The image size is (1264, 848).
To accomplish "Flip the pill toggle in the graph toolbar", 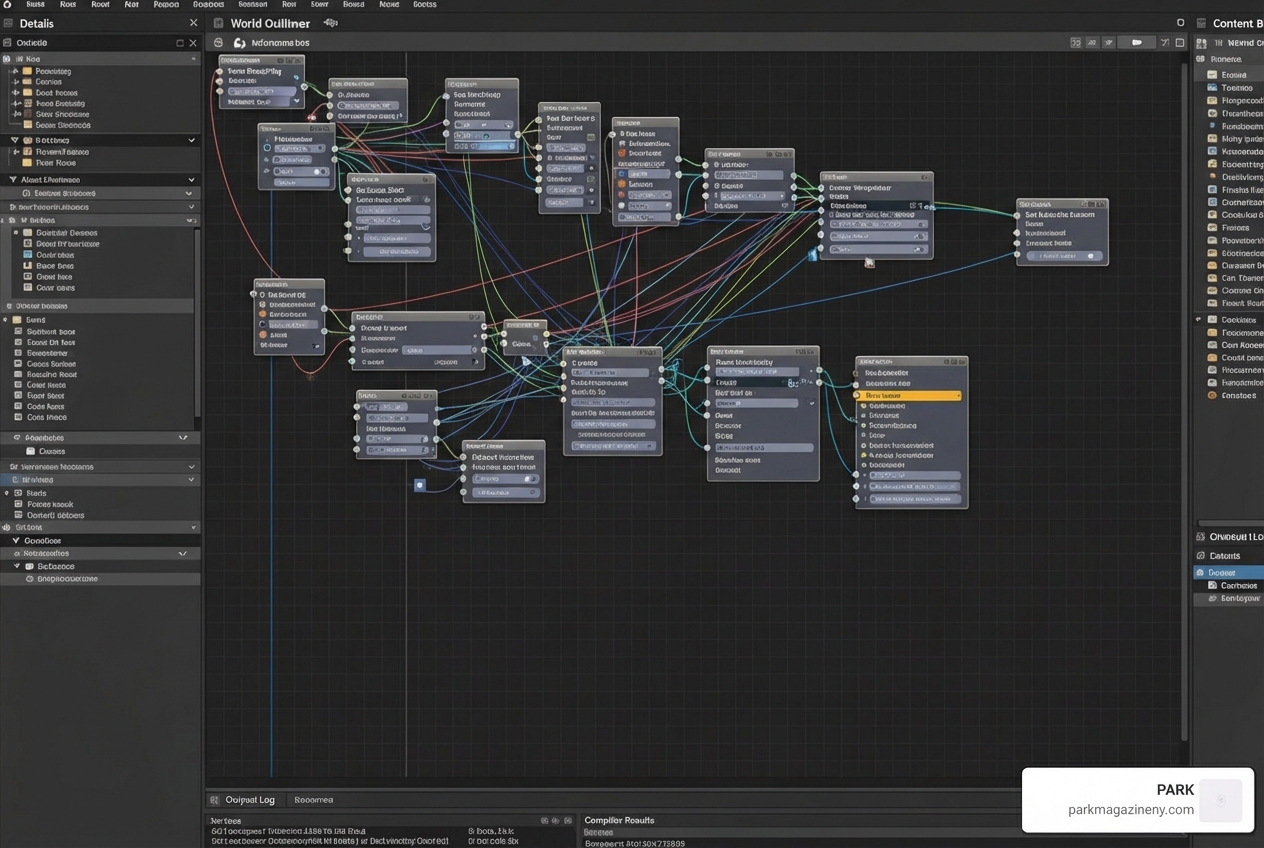I will click(1137, 43).
